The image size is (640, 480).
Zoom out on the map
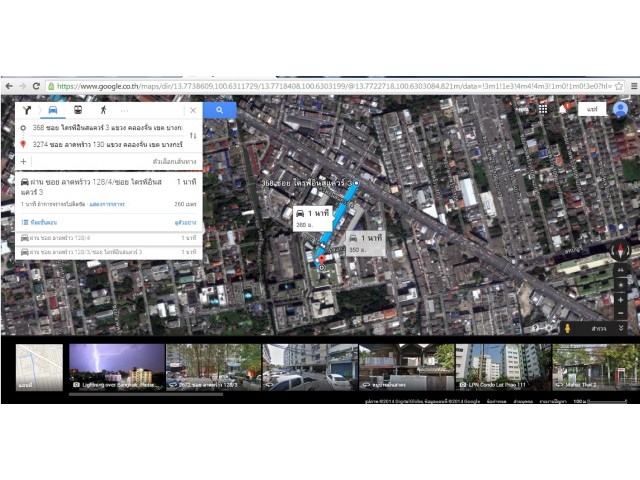pyautogui.click(x=620, y=313)
